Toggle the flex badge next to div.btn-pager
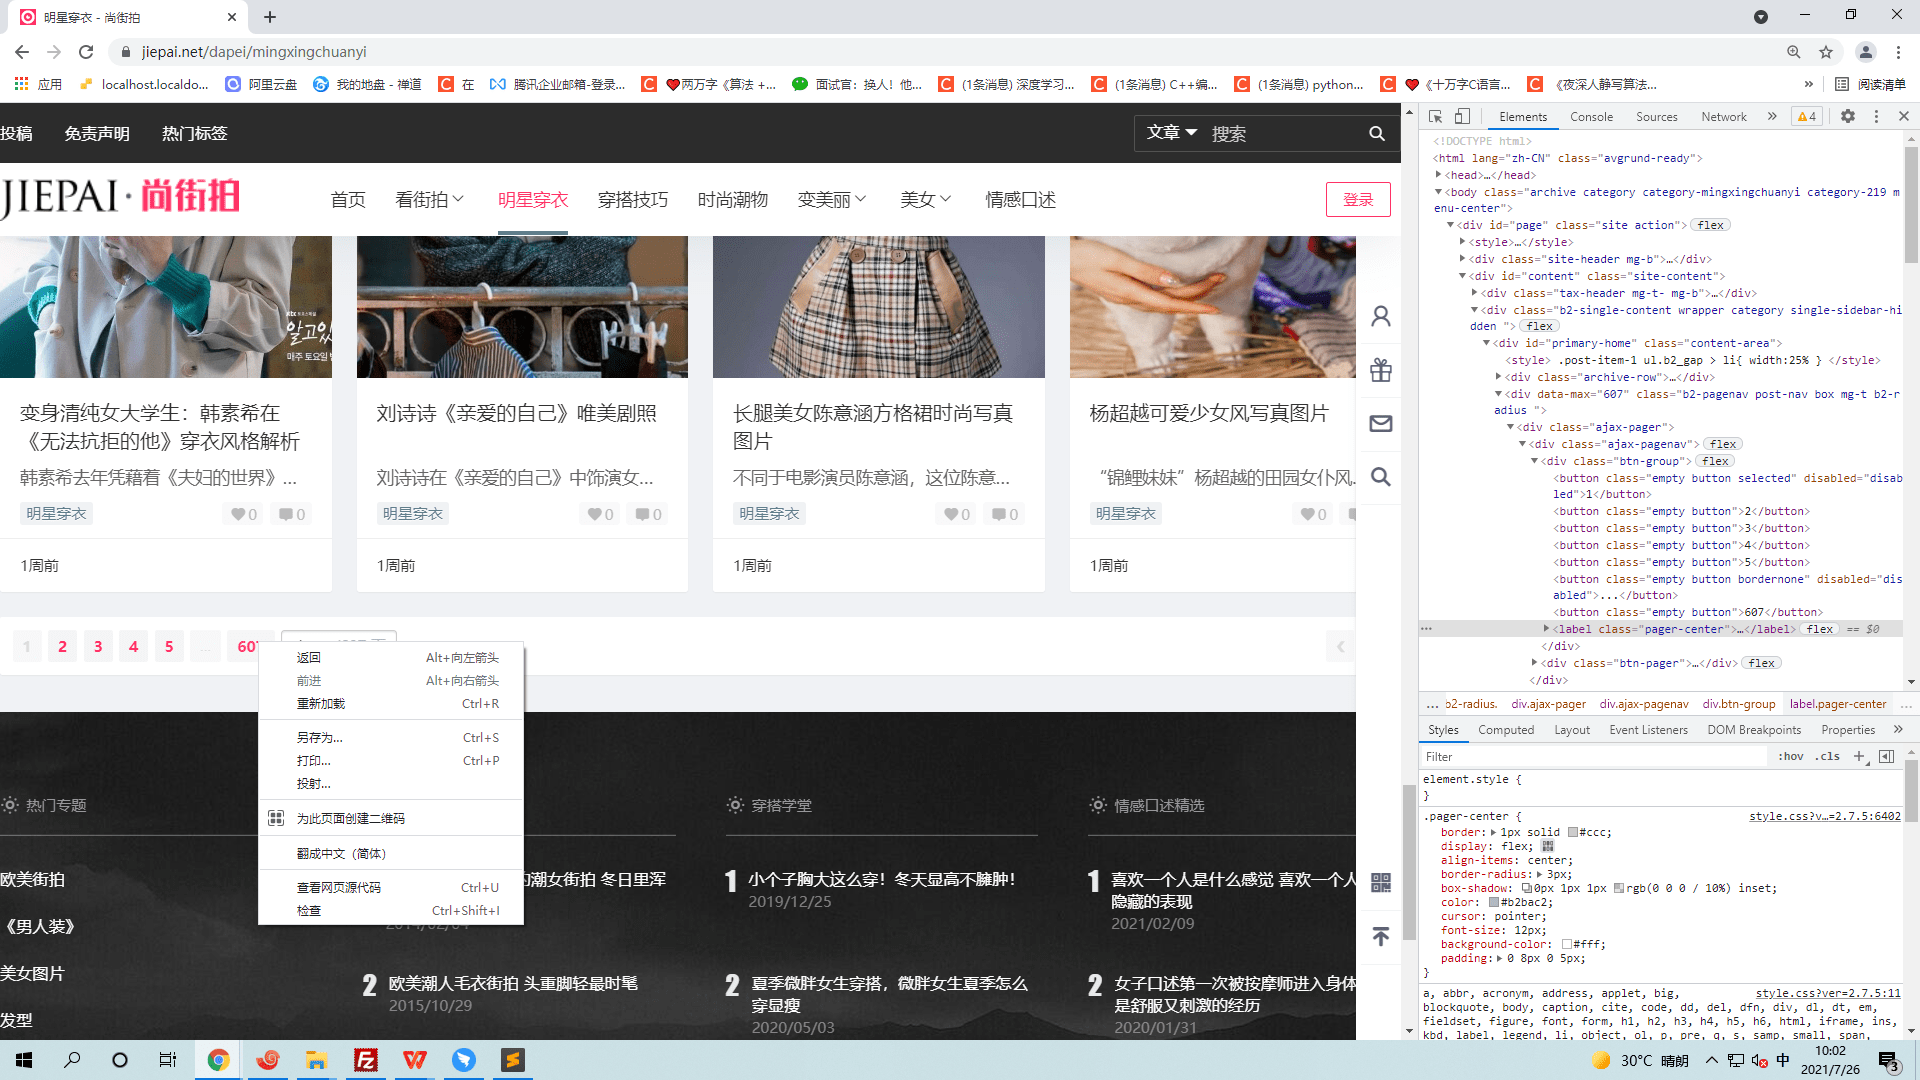The image size is (1920, 1080). pyautogui.click(x=1761, y=663)
